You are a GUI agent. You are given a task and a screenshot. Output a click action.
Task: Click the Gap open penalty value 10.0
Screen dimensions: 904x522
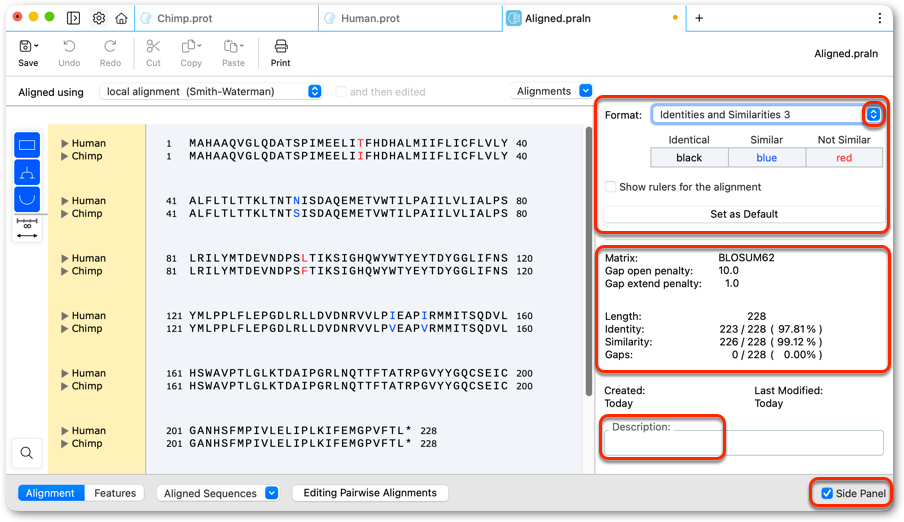click(728, 271)
